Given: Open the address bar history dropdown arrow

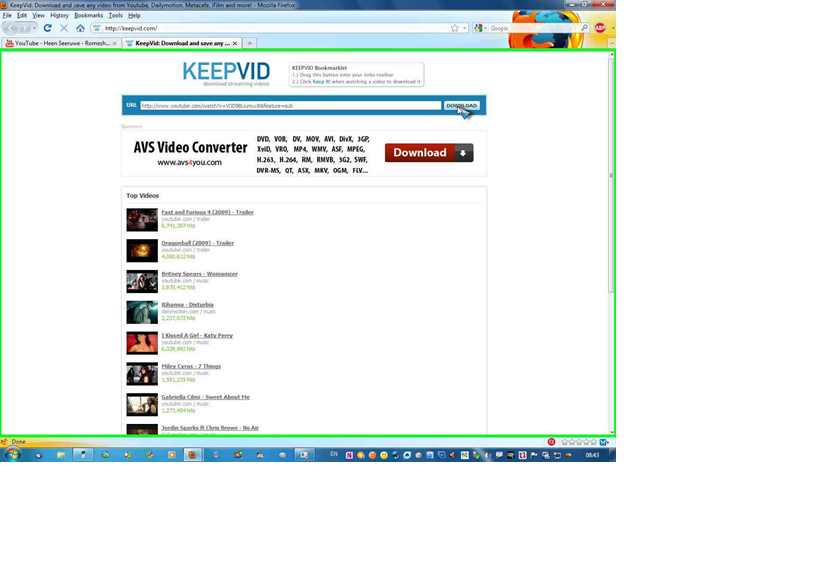Looking at the screenshot, I should click(x=466, y=28).
